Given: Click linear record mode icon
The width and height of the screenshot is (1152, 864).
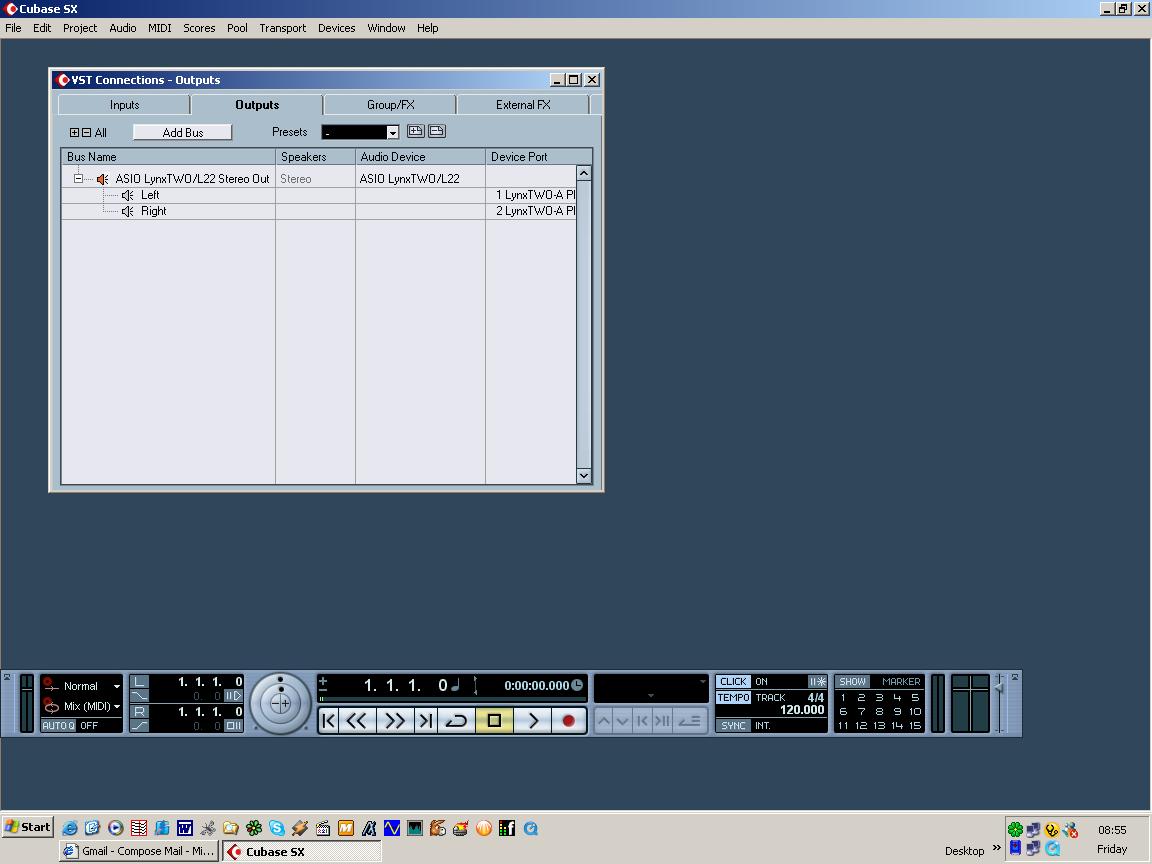Looking at the screenshot, I should (x=51, y=685).
